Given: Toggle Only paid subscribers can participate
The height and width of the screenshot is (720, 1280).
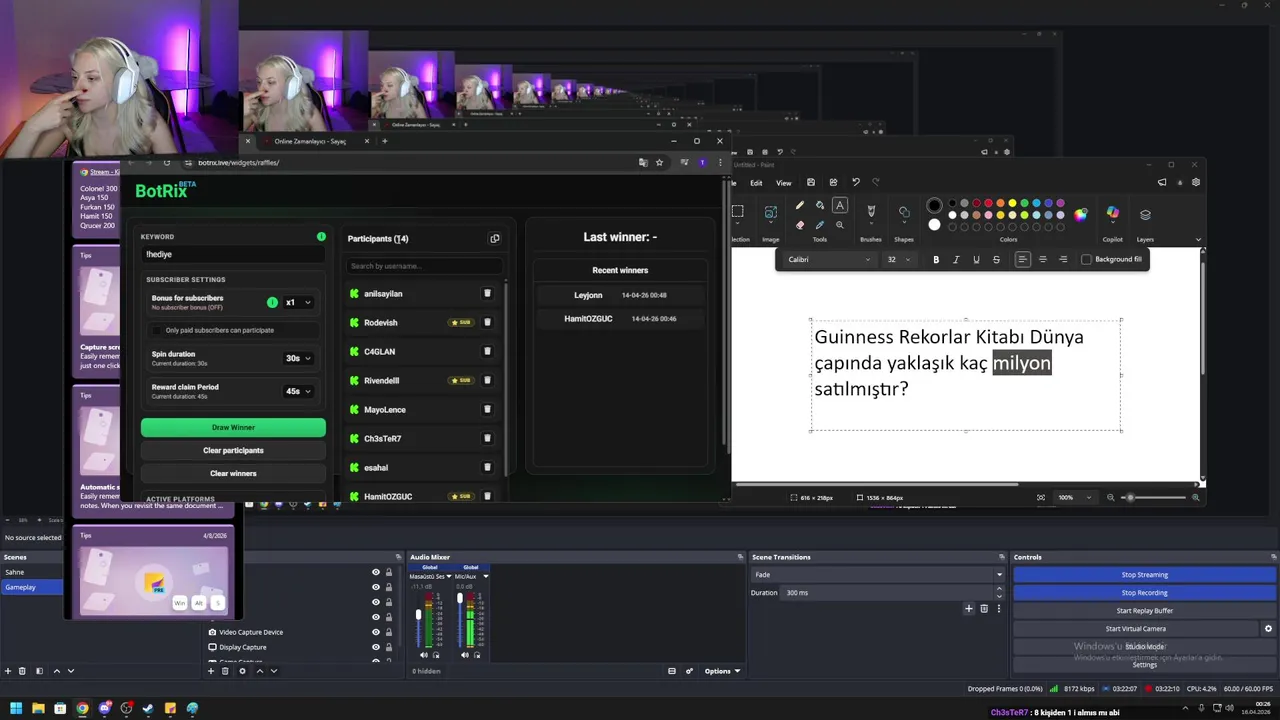Looking at the screenshot, I should [x=157, y=330].
